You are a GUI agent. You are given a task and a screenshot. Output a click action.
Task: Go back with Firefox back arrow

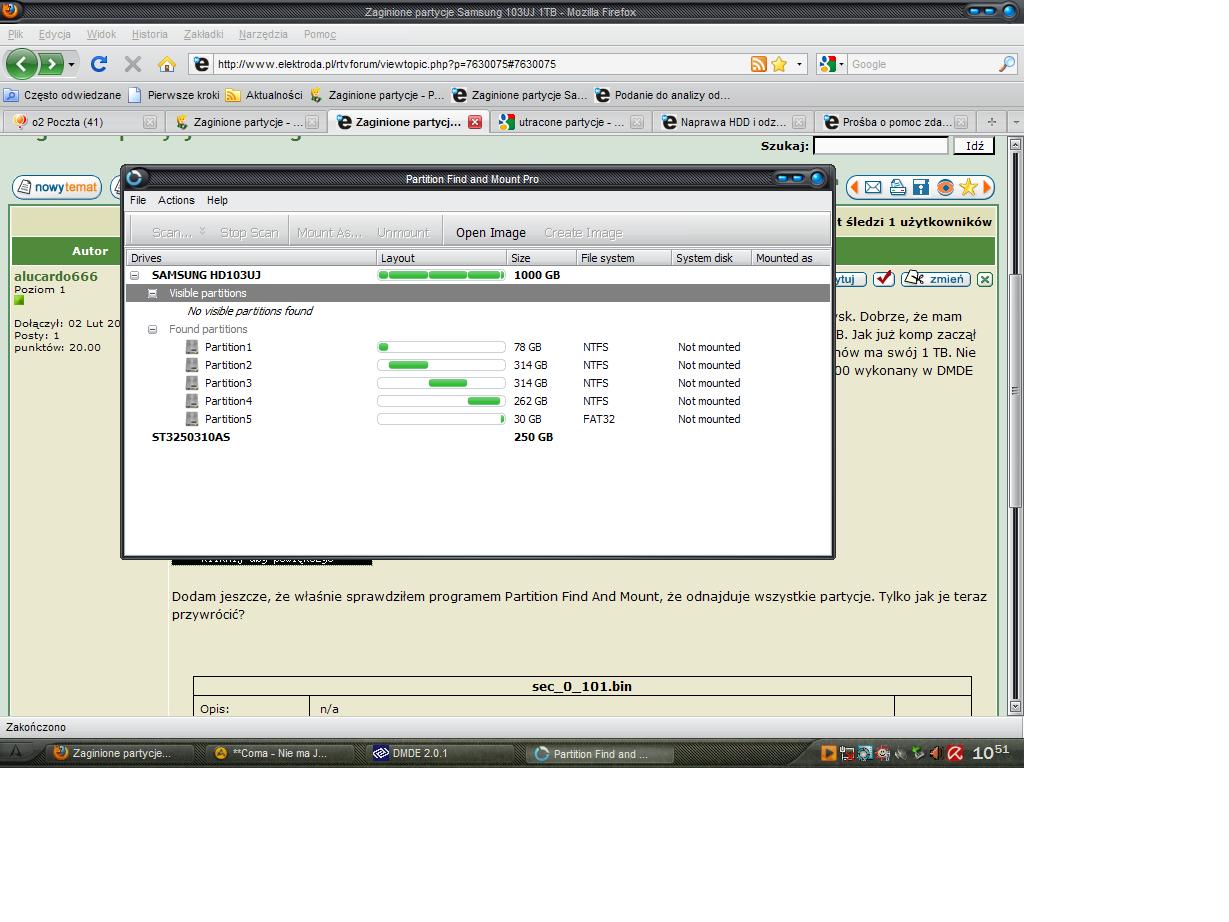click(x=22, y=64)
